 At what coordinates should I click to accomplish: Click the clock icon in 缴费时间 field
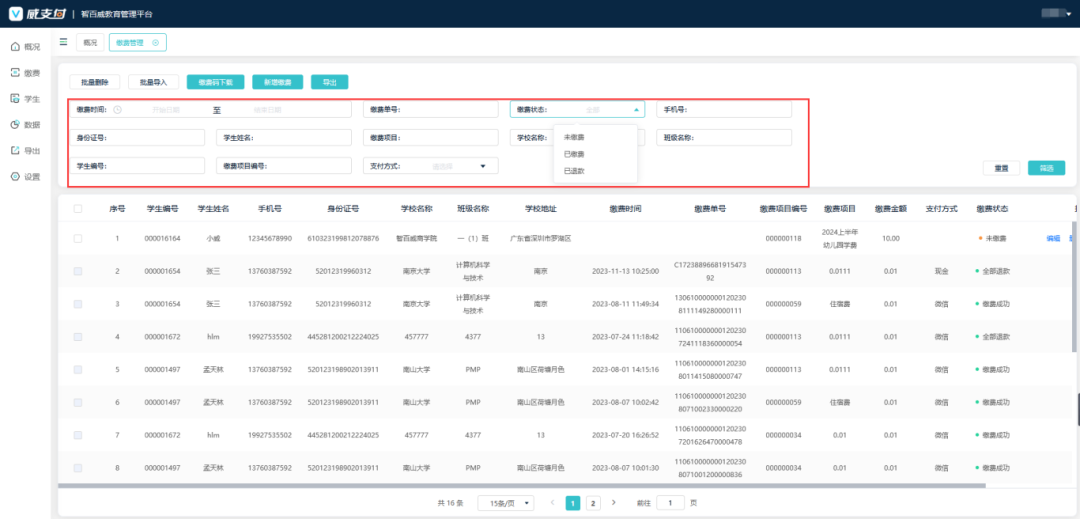(118, 110)
